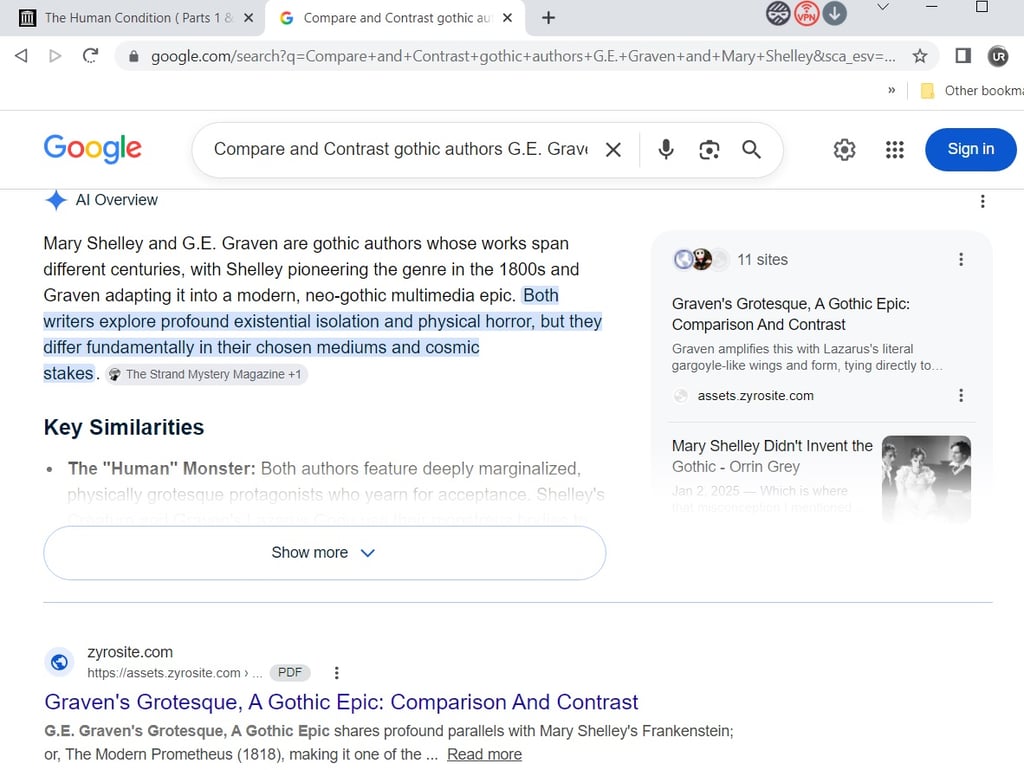Open a new browser tab
Screen dimensions: 1024x770
[549, 18]
